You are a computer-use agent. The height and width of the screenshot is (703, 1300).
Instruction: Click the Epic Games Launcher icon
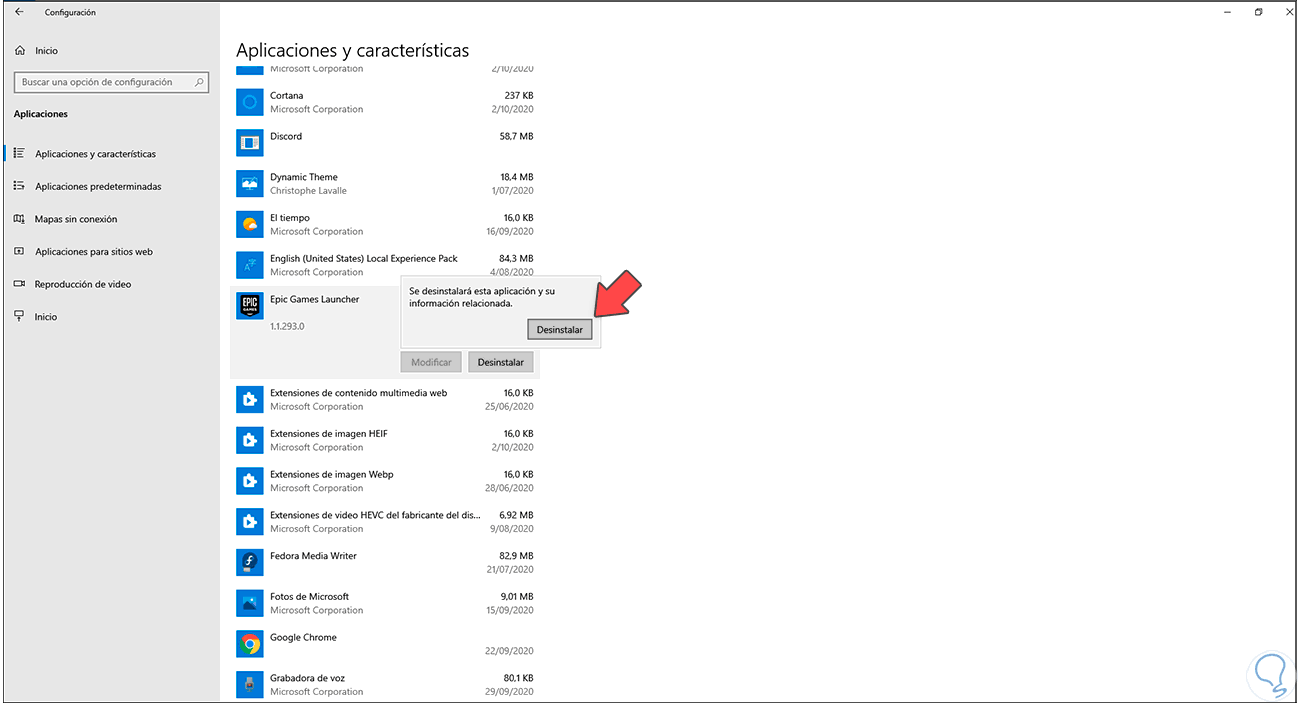coord(250,306)
